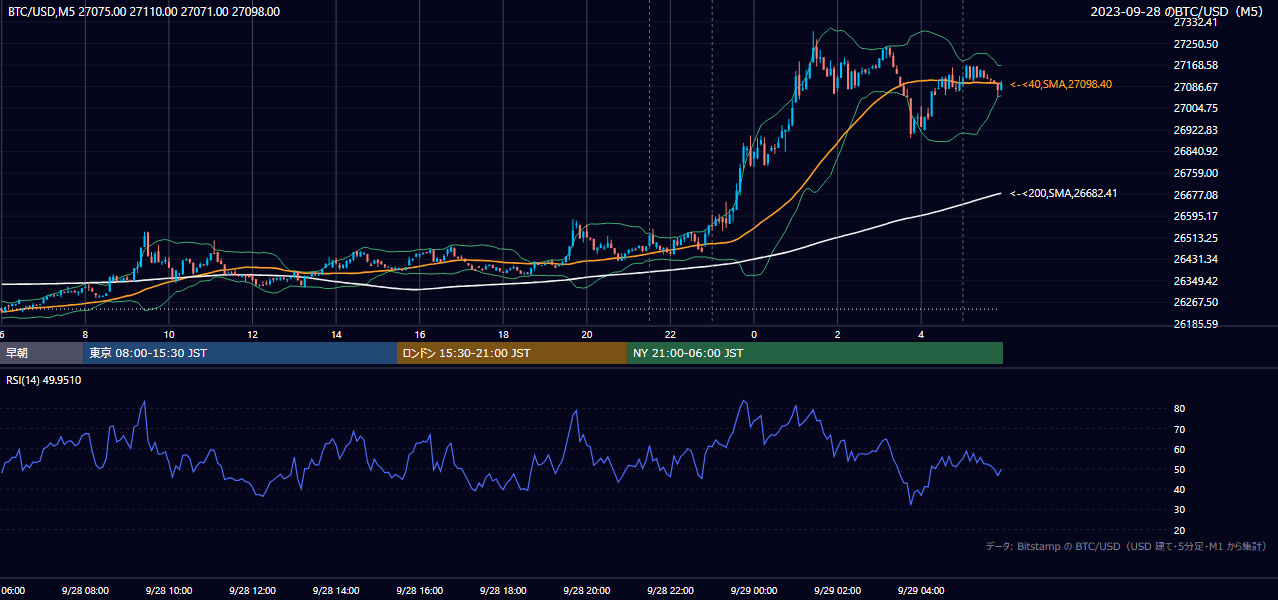Click the 9/28 16:00 time label
Viewport: 1278px width, 600px height.
(x=419, y=590)
